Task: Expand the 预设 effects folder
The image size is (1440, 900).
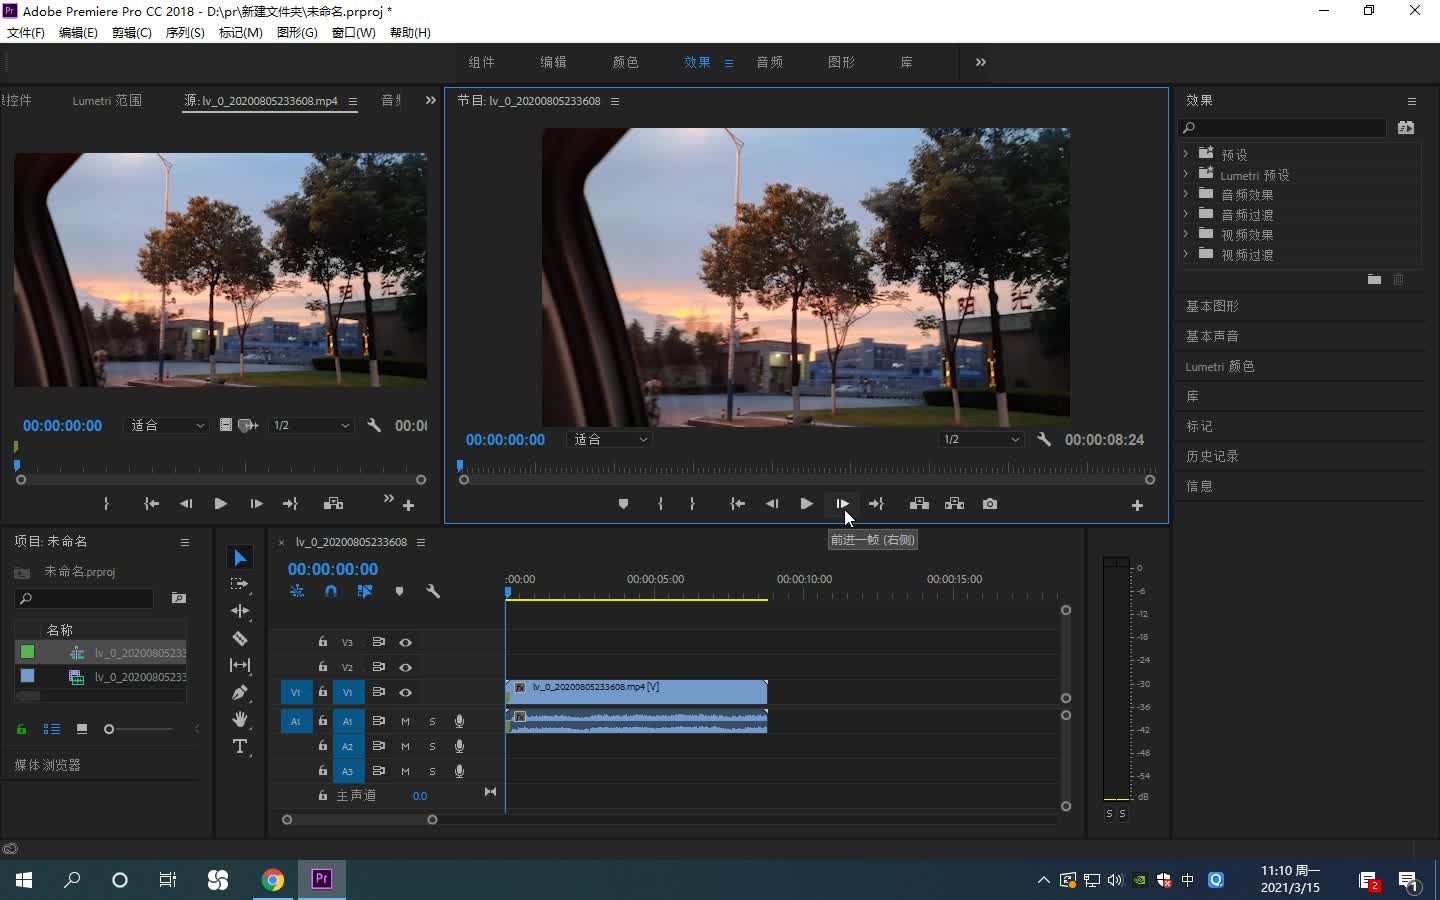Action: click(1186, 154)
